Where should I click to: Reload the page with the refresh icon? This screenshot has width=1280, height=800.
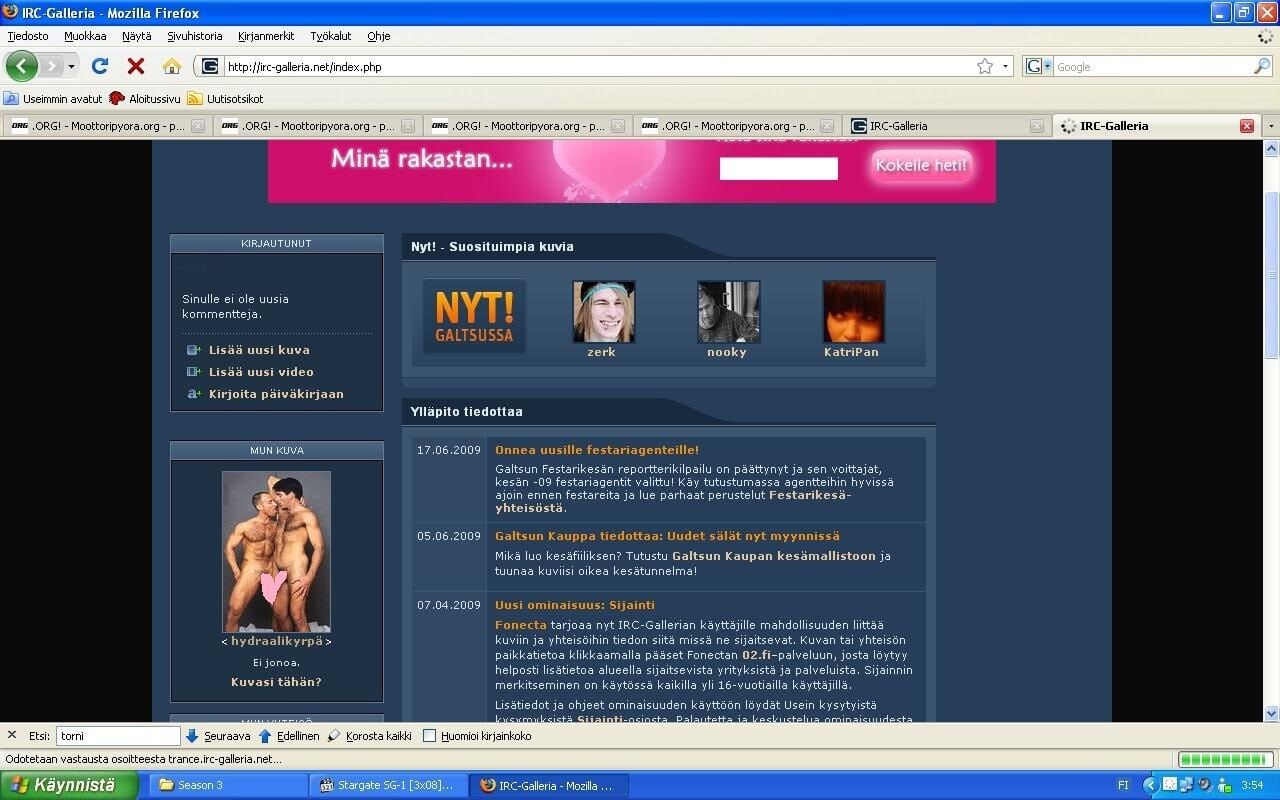tap(99, 67)
